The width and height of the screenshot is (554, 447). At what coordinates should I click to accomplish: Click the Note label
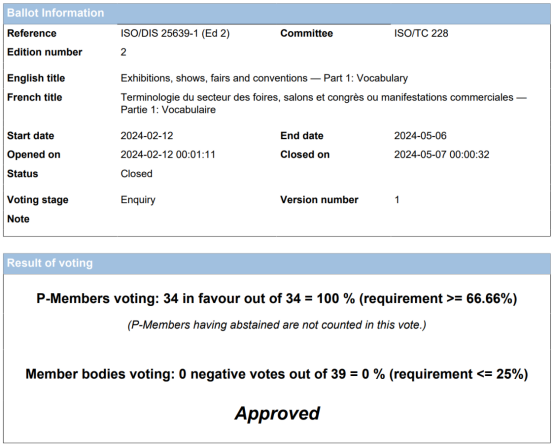tap(18, 219)
